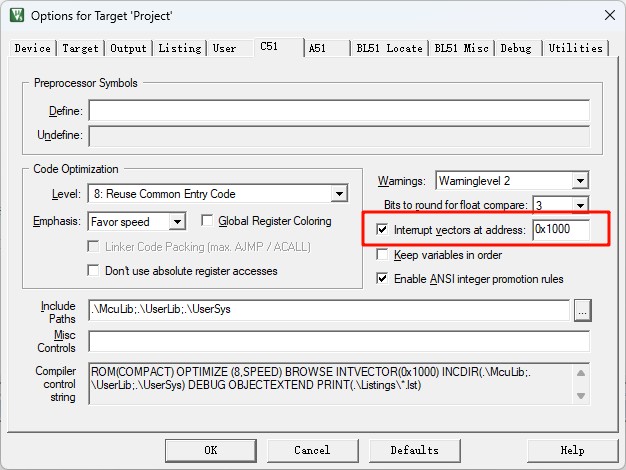Disable ANSI integer promotion rules checkbox

coord(382,279)
